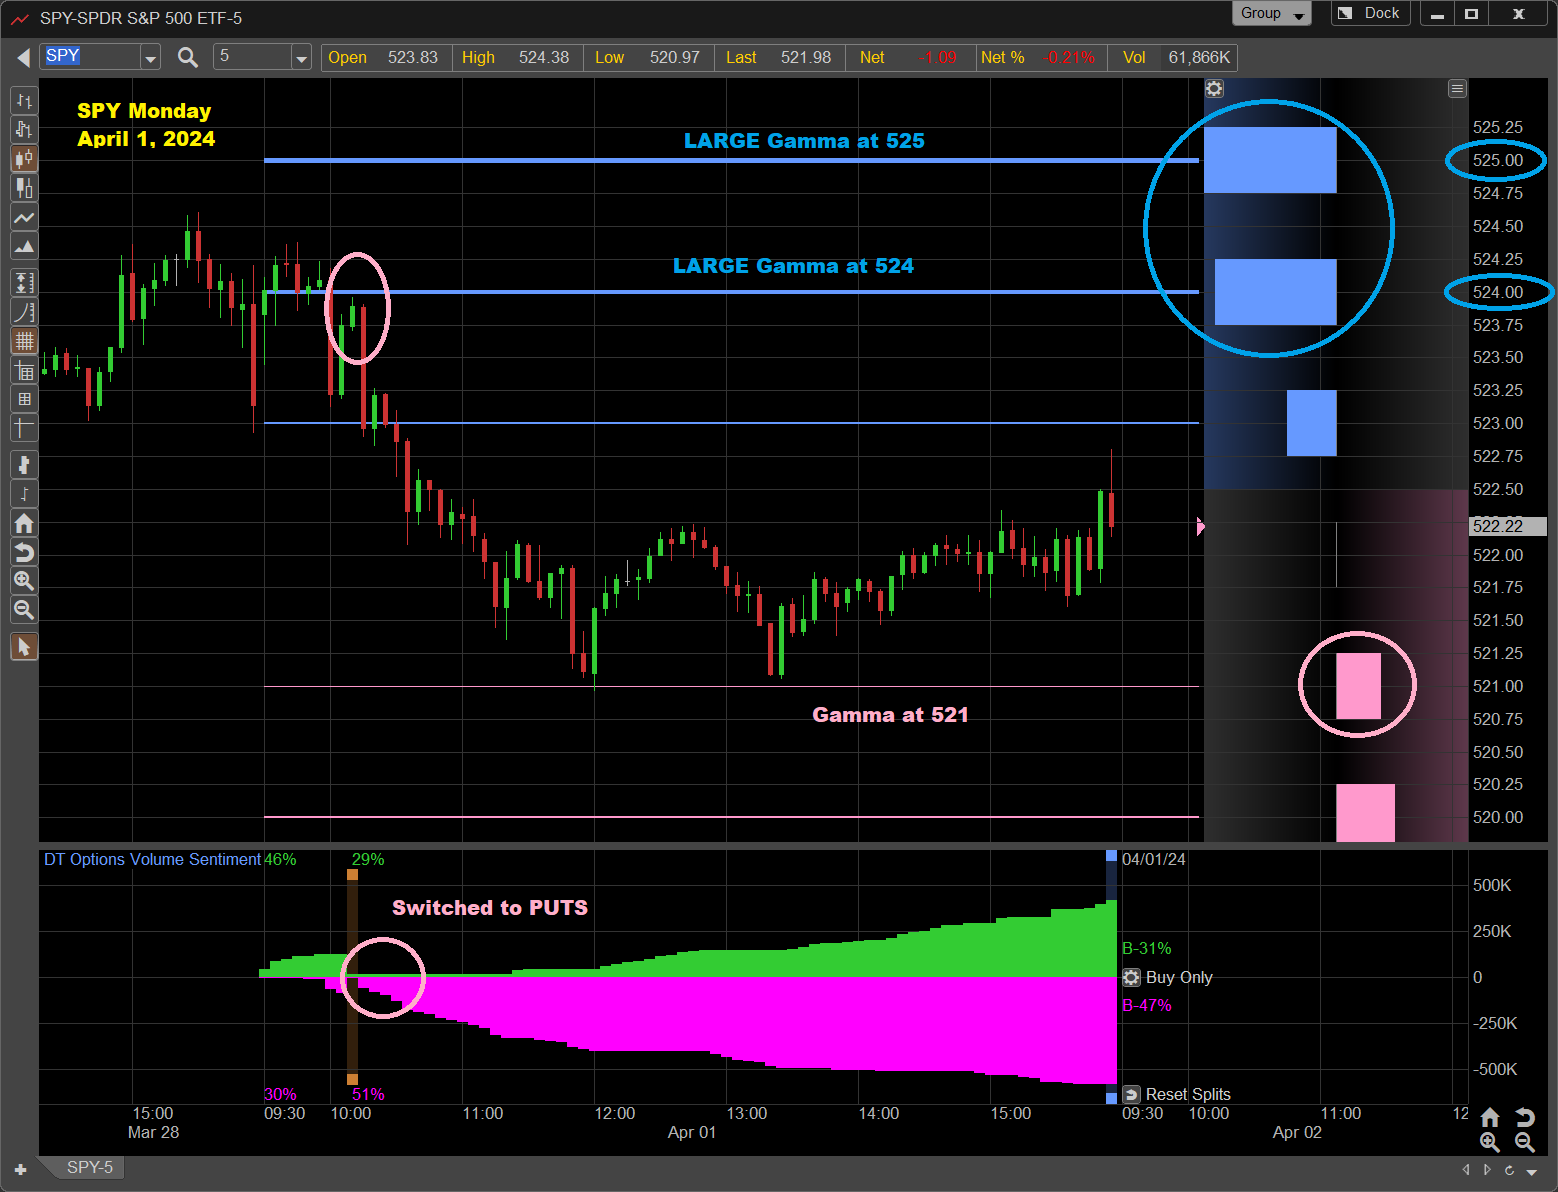The width and height of the screenshot is (1558, 1192).
Task: Edit the SPY symbol input field
Action: click(91, 57)
